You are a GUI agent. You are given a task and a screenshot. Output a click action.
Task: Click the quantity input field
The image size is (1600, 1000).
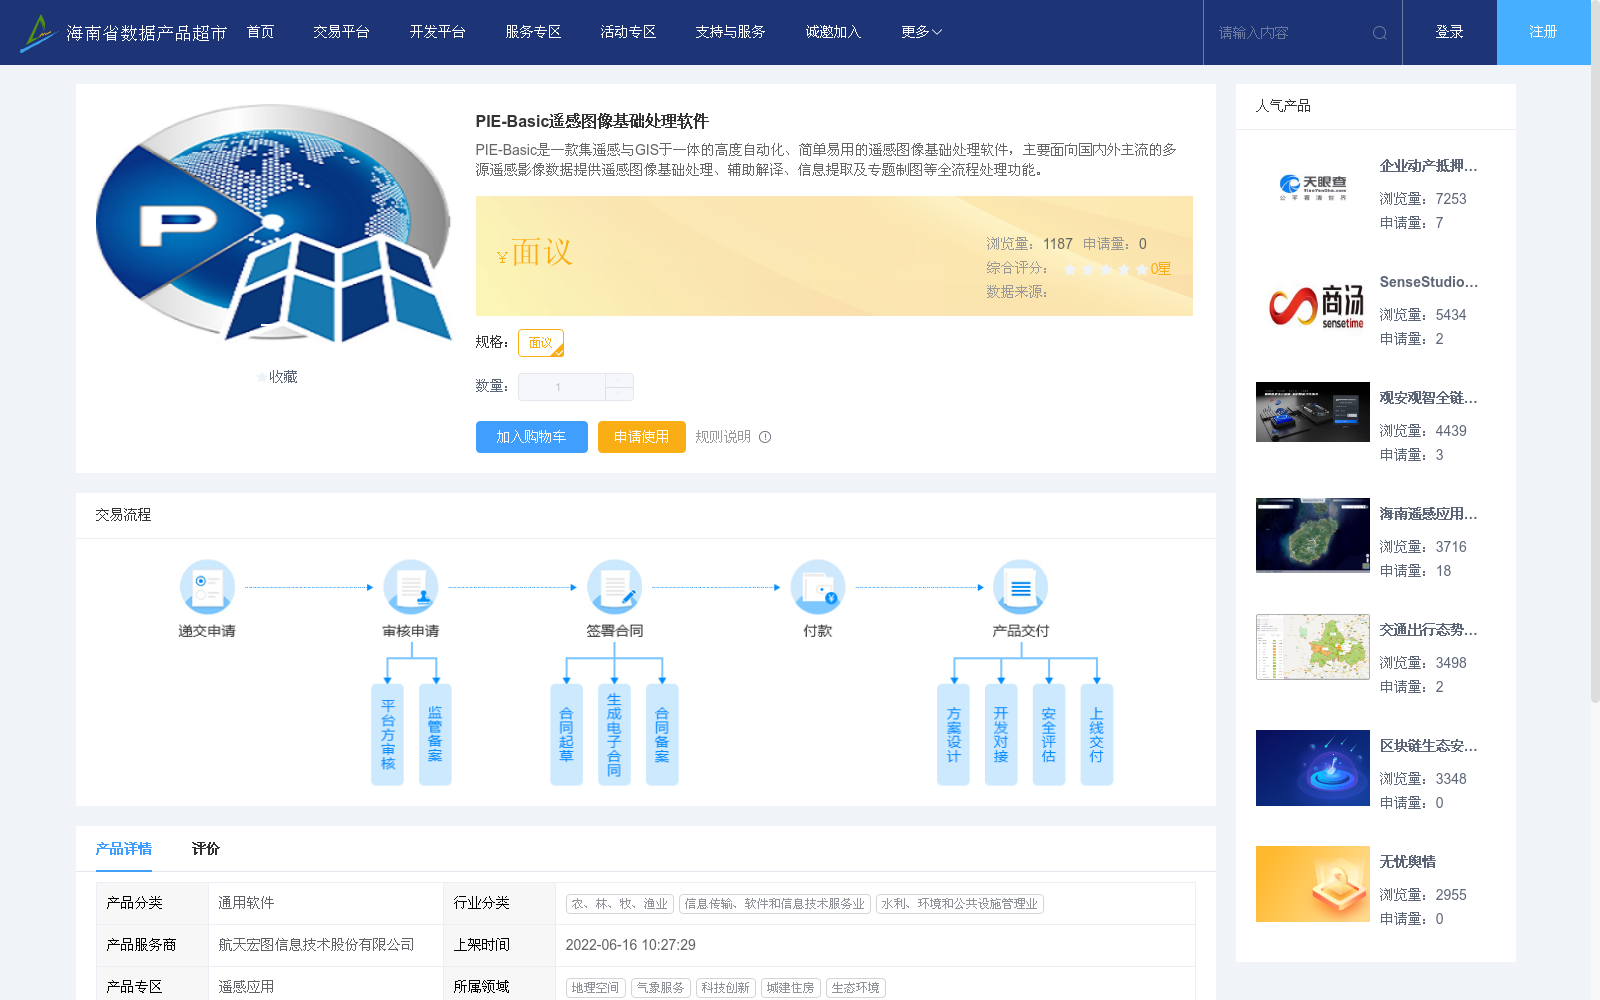561,387
